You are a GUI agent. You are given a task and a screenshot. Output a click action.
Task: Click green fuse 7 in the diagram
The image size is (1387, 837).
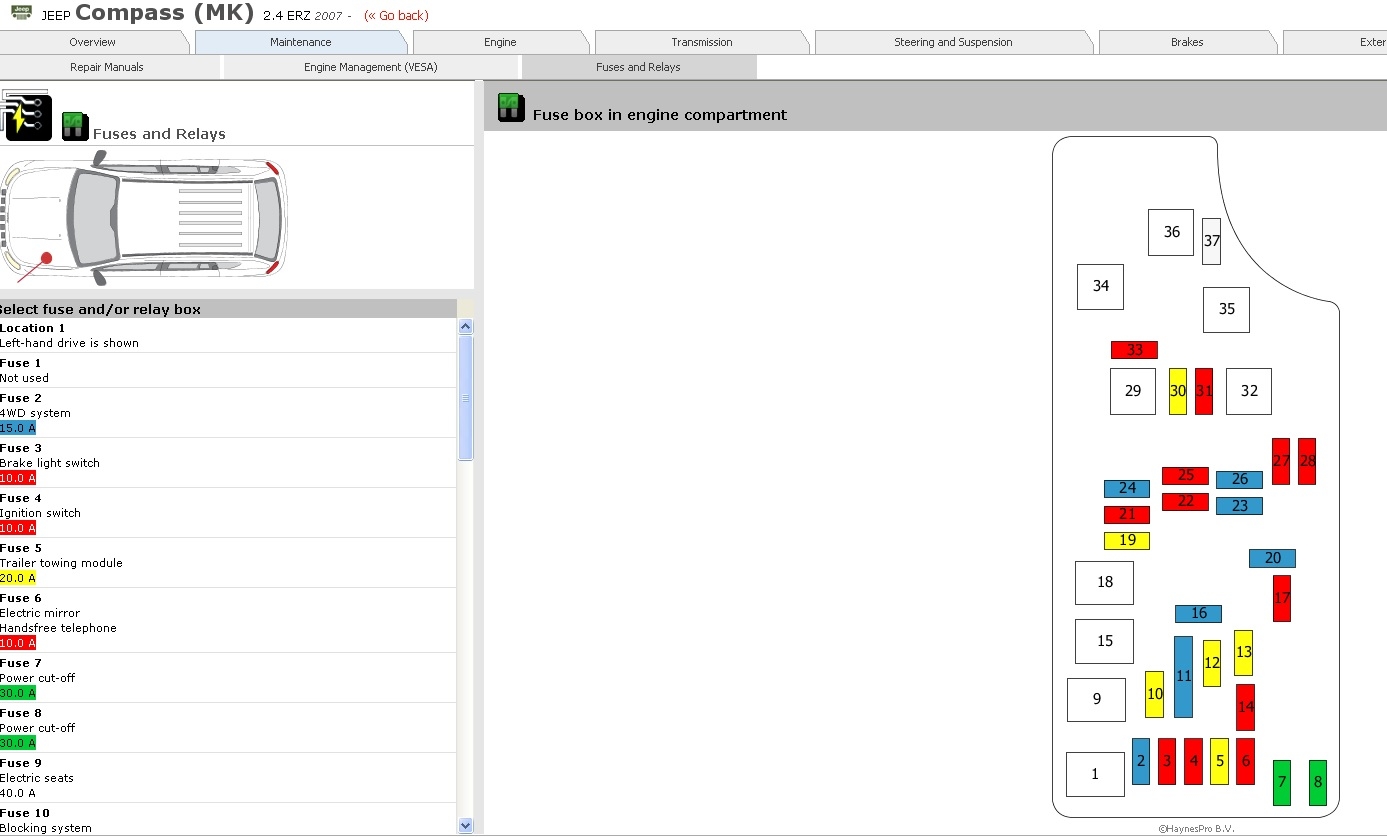pyautogui.click(x=1282, y=782)
